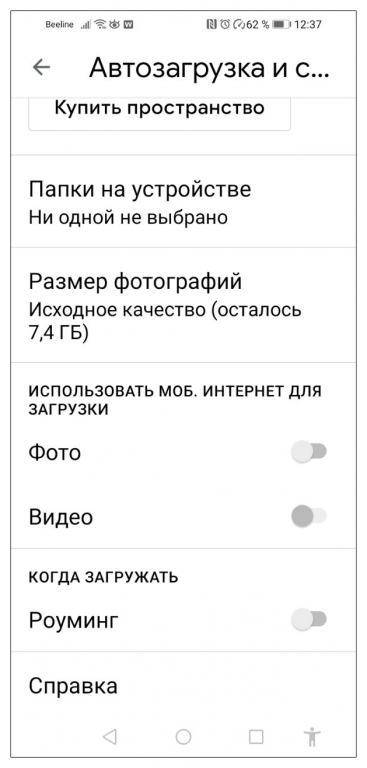Tap Исходное качество storage subtitle

coord(165,321)
